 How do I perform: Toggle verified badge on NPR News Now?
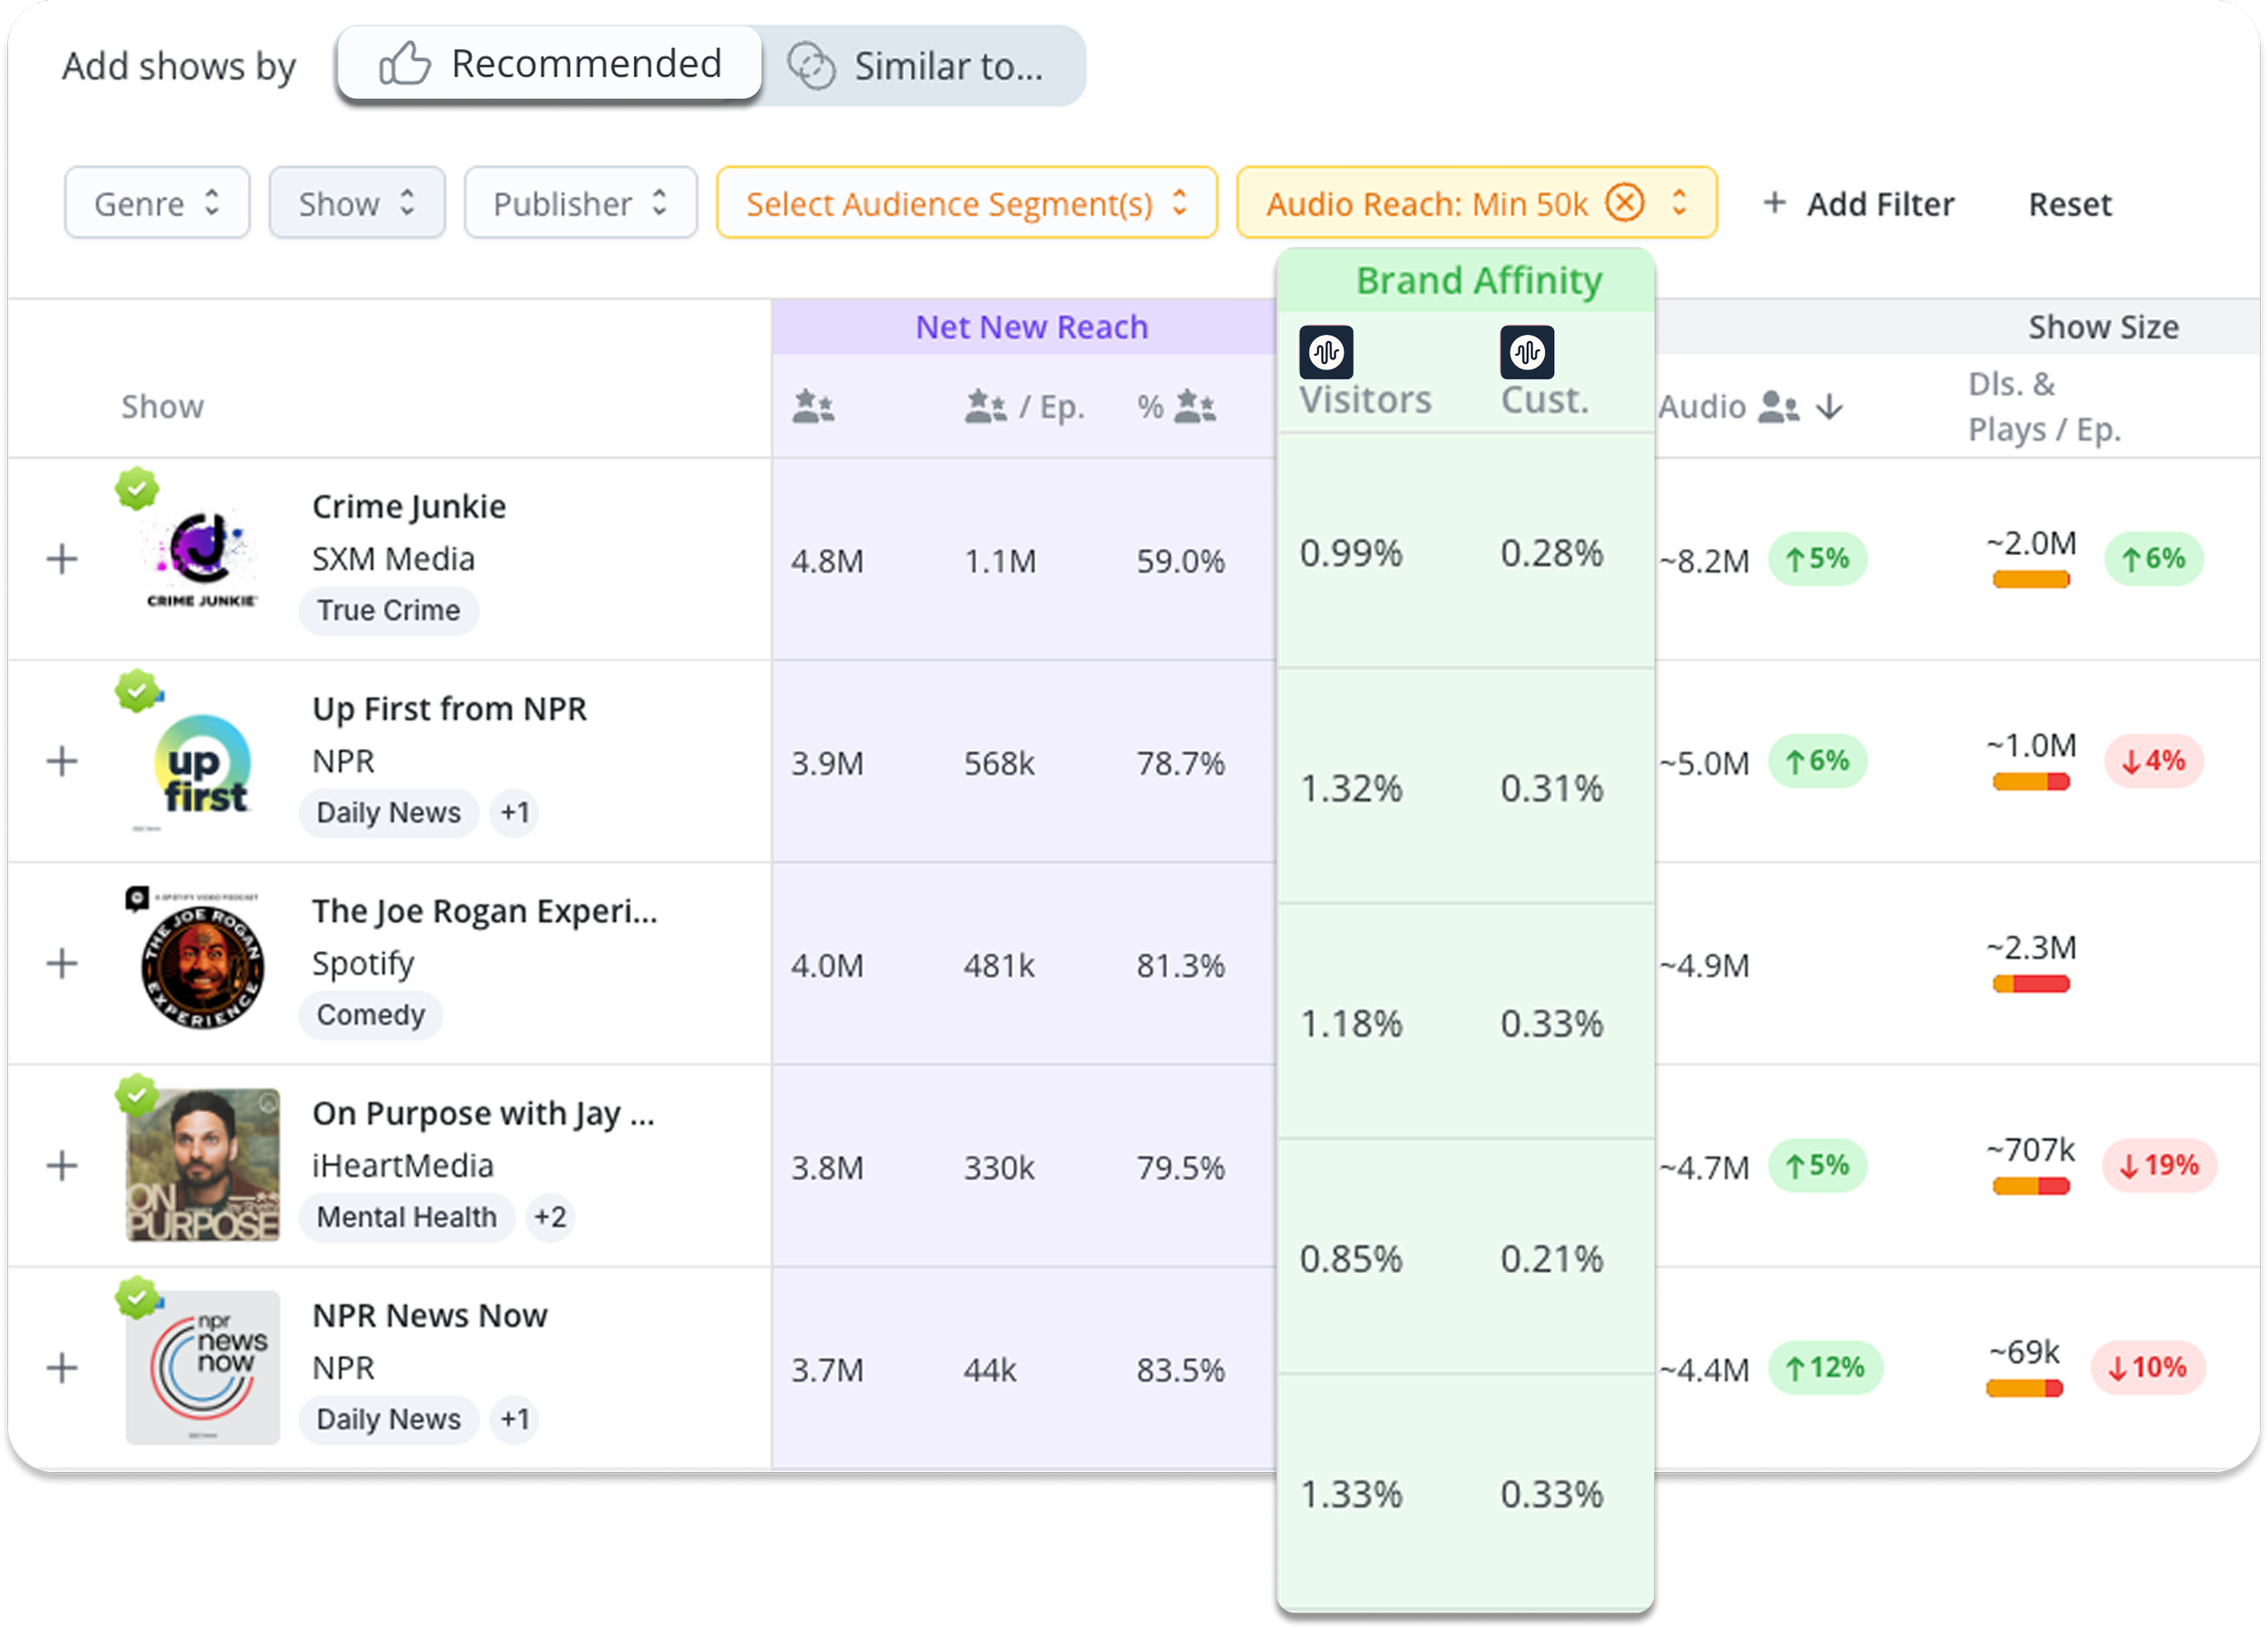click(137, 1297)
